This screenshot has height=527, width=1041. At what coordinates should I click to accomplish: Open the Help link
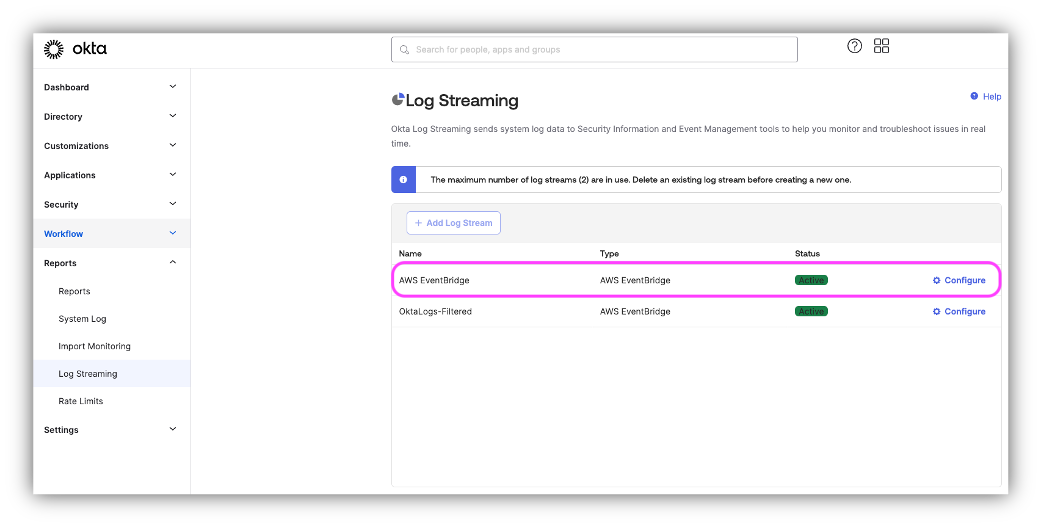pos(986,97)
